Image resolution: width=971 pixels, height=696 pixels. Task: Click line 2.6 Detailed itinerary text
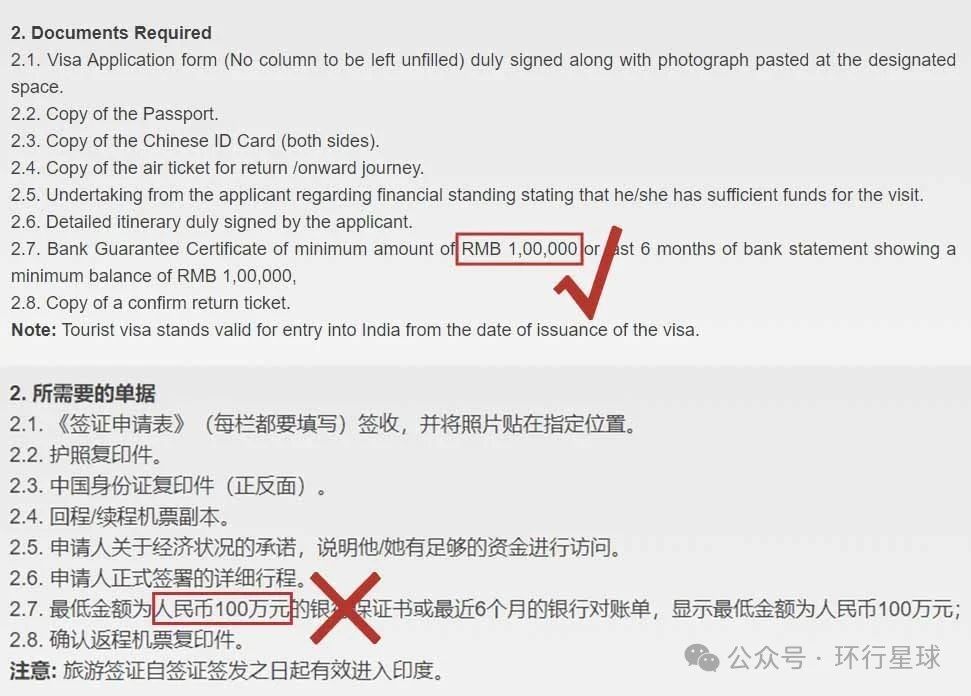pos(211,222)
